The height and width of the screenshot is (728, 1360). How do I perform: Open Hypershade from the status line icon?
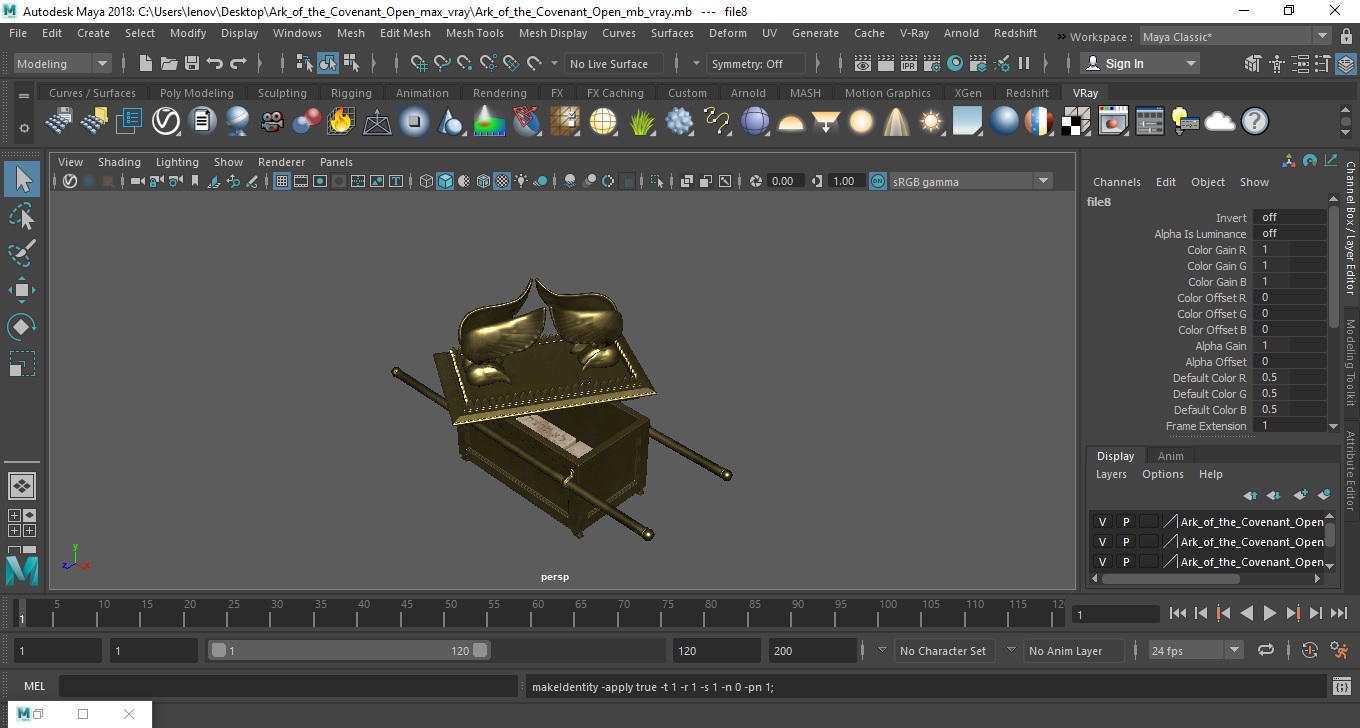(x=955, y=63)
